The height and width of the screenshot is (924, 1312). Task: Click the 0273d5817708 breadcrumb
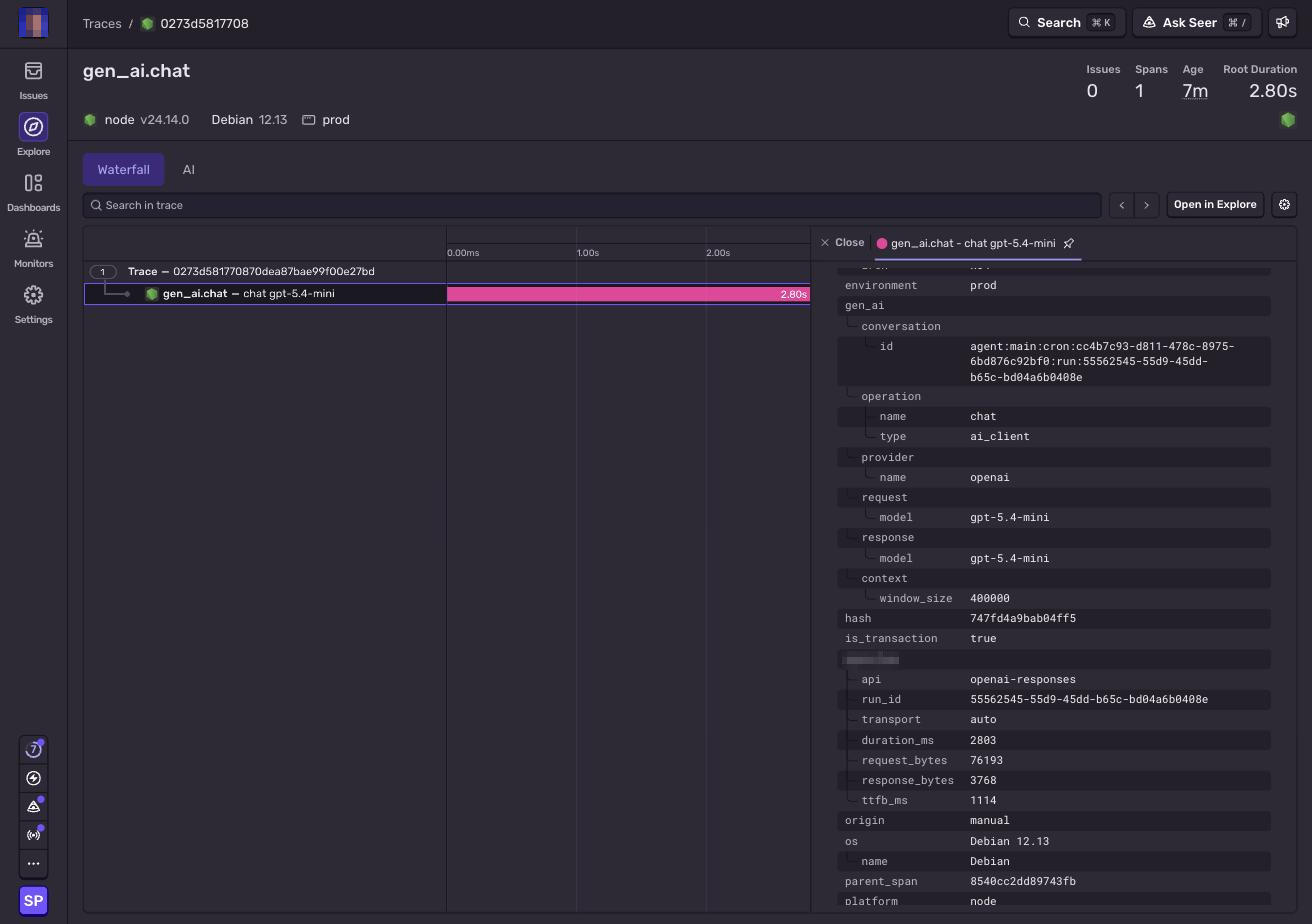204,23
